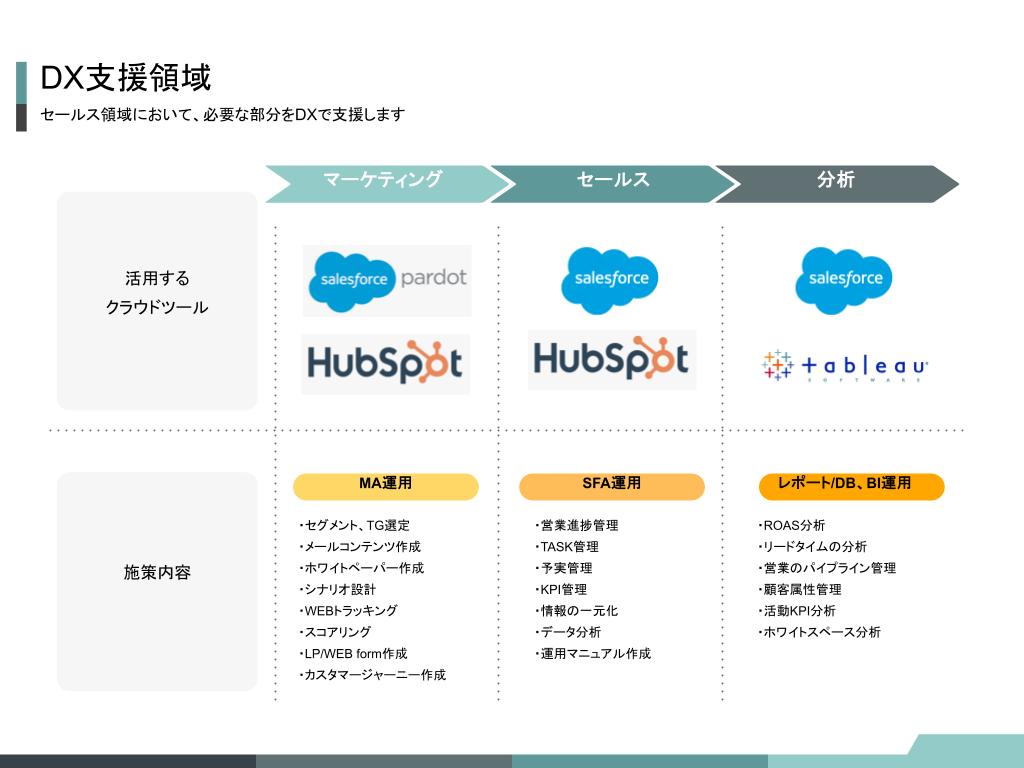Click the KPI管理 bullet
Image resolution: width=1024 pixels, height=768 pixels.
point(561,589)
